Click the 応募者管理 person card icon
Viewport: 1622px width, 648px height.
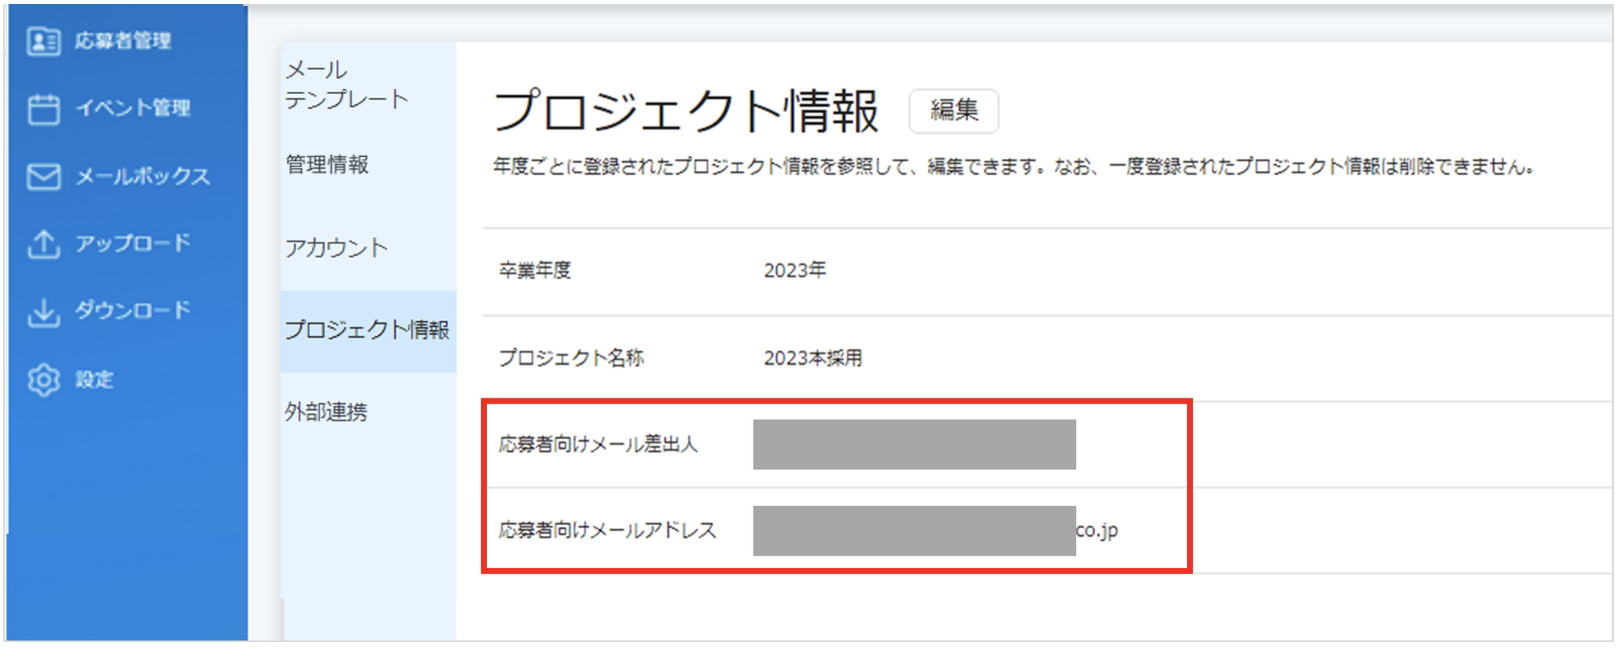coord(43,41)
